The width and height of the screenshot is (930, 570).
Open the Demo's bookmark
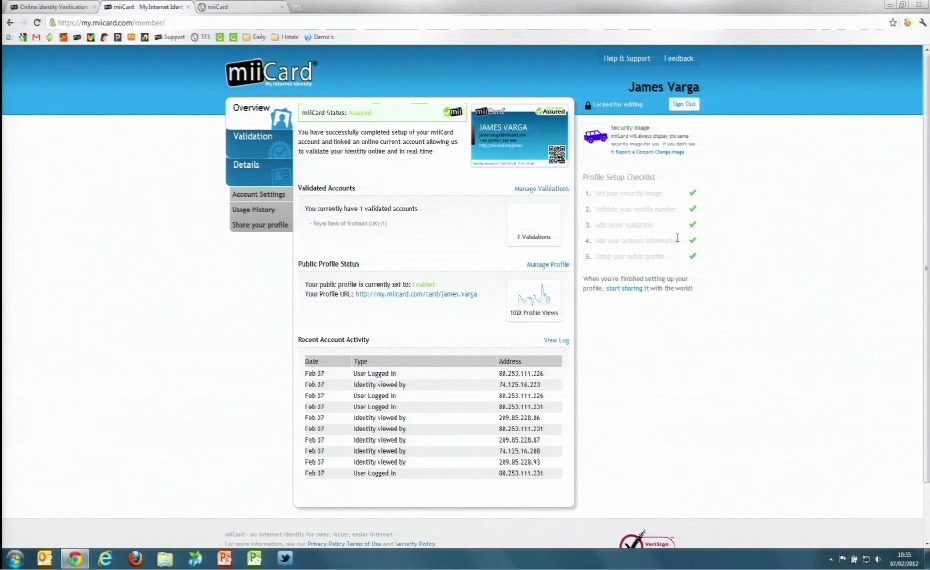(x=319, y=37)
